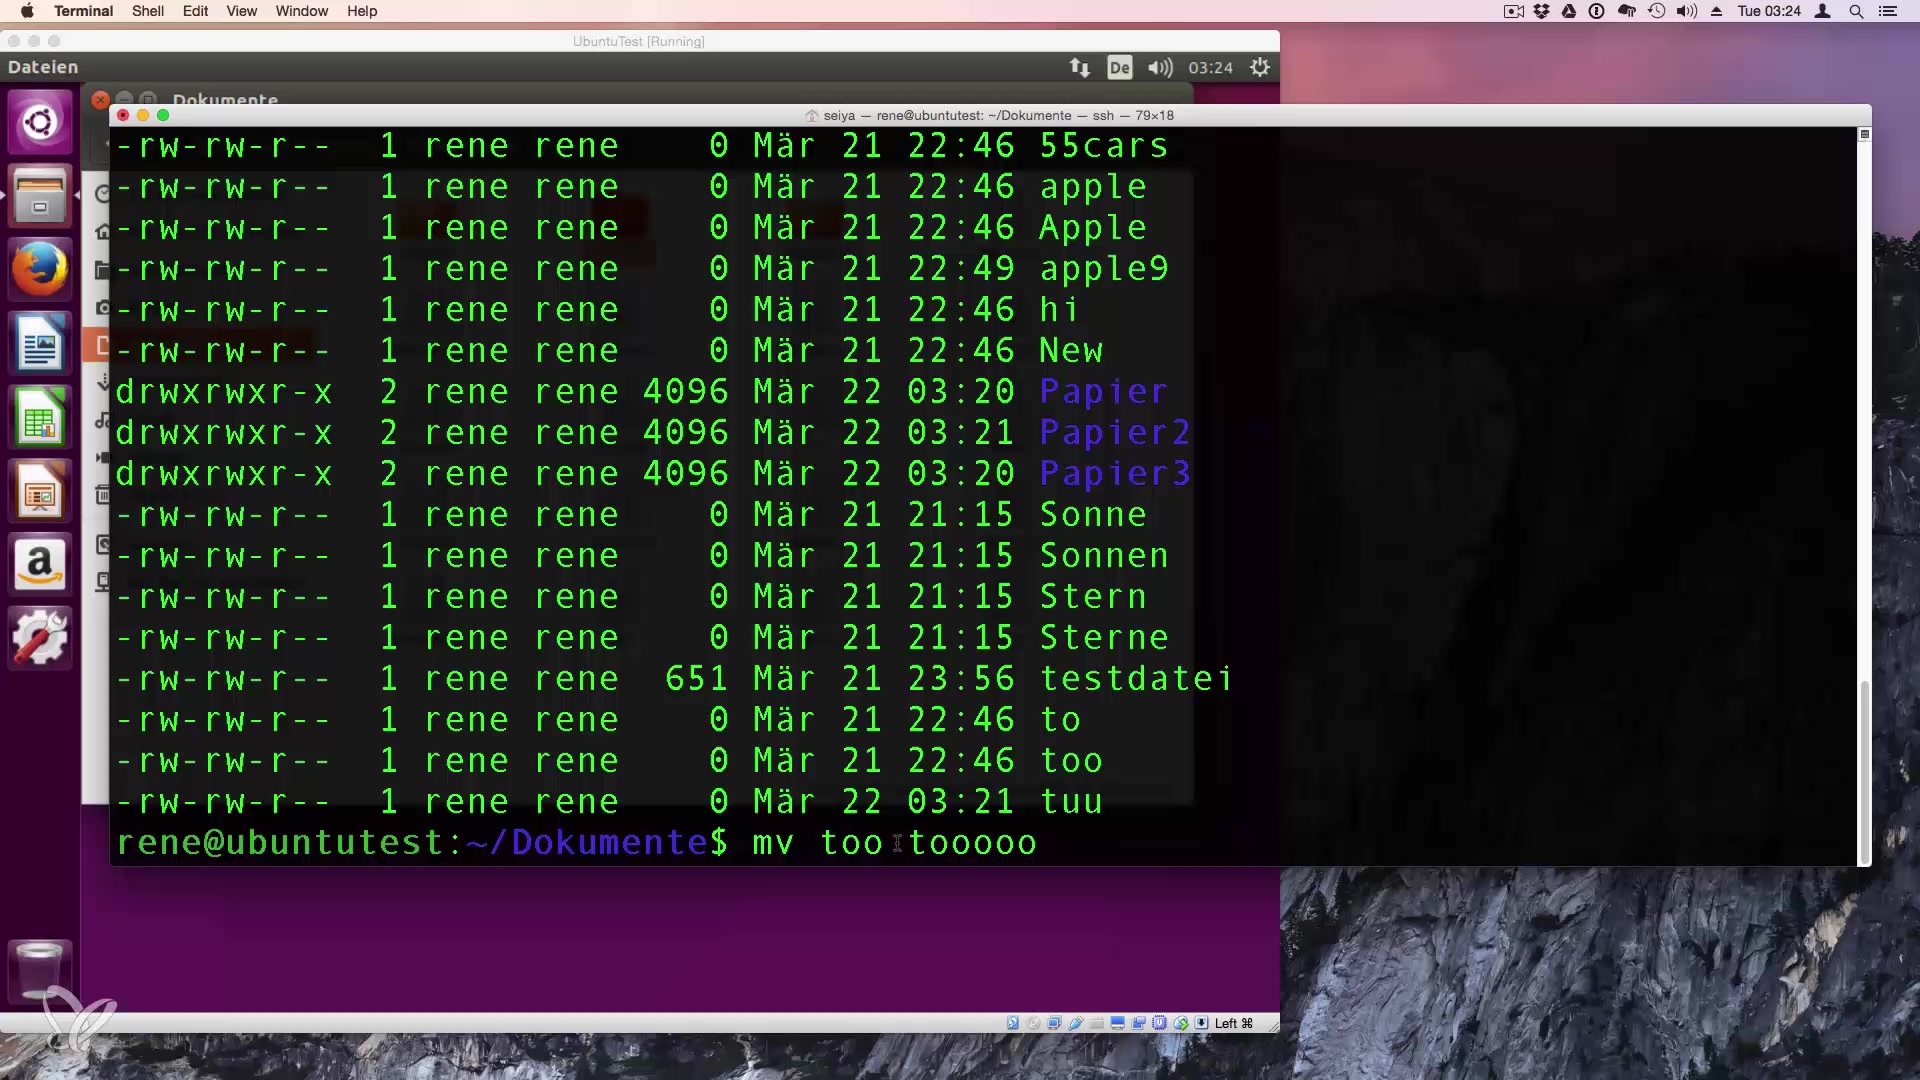Click the Ubuntu clock showing 03:24
1920x1080 pixels.
pyautogui.click(x=1210, y=67)
